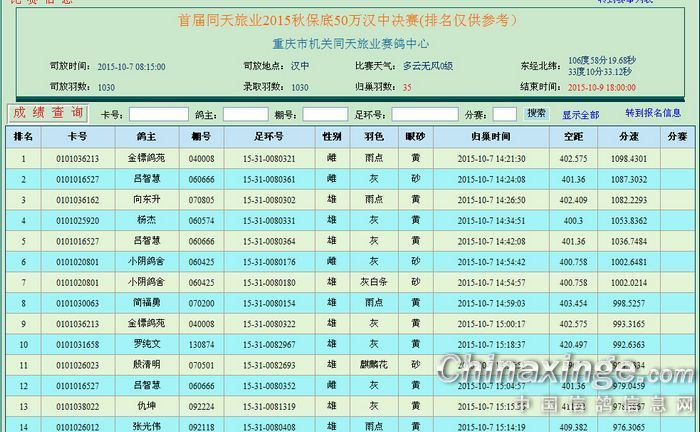Select owner 金镖鸽苑 in rank 1 row
This screenshot has width=700, height=432.
[146, 159]
